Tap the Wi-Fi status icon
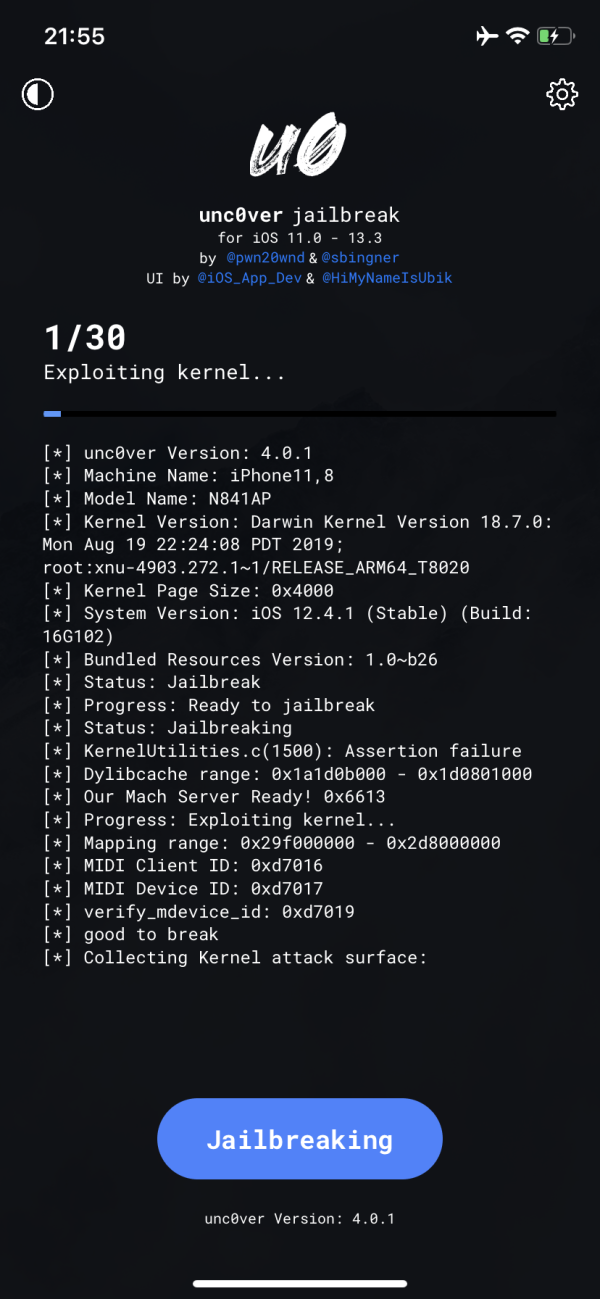Screen dimensions: 600x1299 pyautogui.click(x=517, y=36)
